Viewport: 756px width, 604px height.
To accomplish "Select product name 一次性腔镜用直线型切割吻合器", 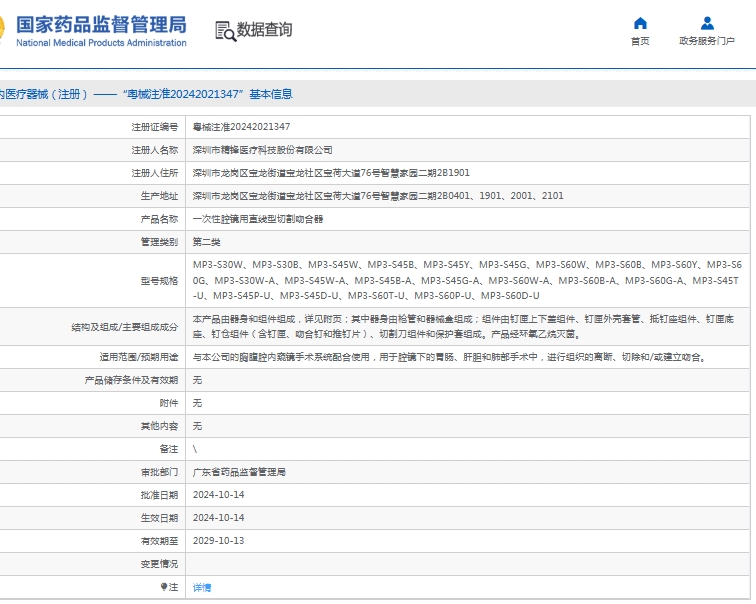I will (257, 219).
